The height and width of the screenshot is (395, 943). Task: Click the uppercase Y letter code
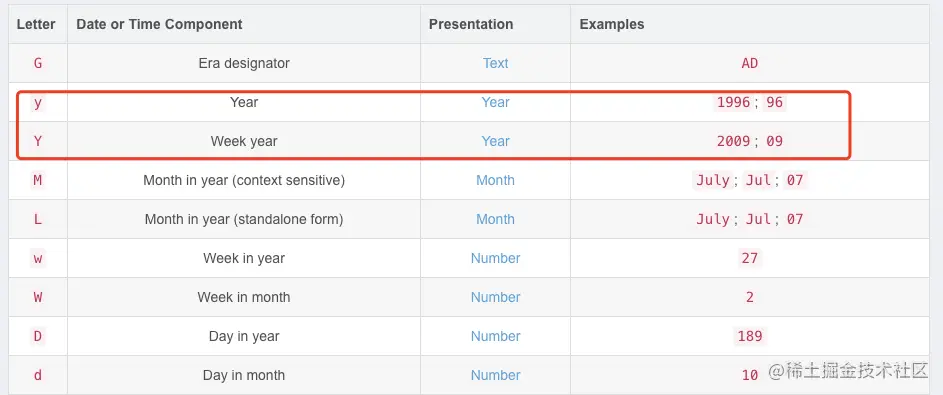pyautogui.click(x=37, y=141)
